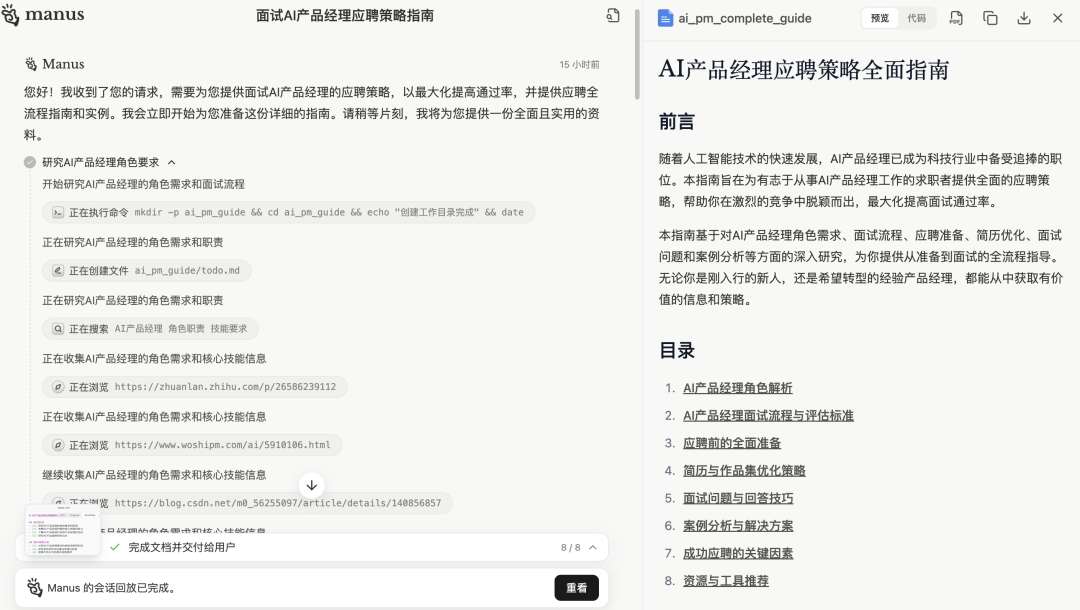Click the file icon on the 正在创建文件 chip
This screenshot has width=1080, height=610.
tap(58, 270)
